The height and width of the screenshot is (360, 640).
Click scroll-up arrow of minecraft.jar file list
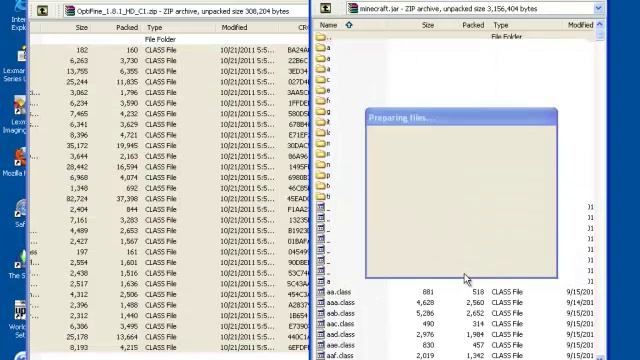[599, 24]
